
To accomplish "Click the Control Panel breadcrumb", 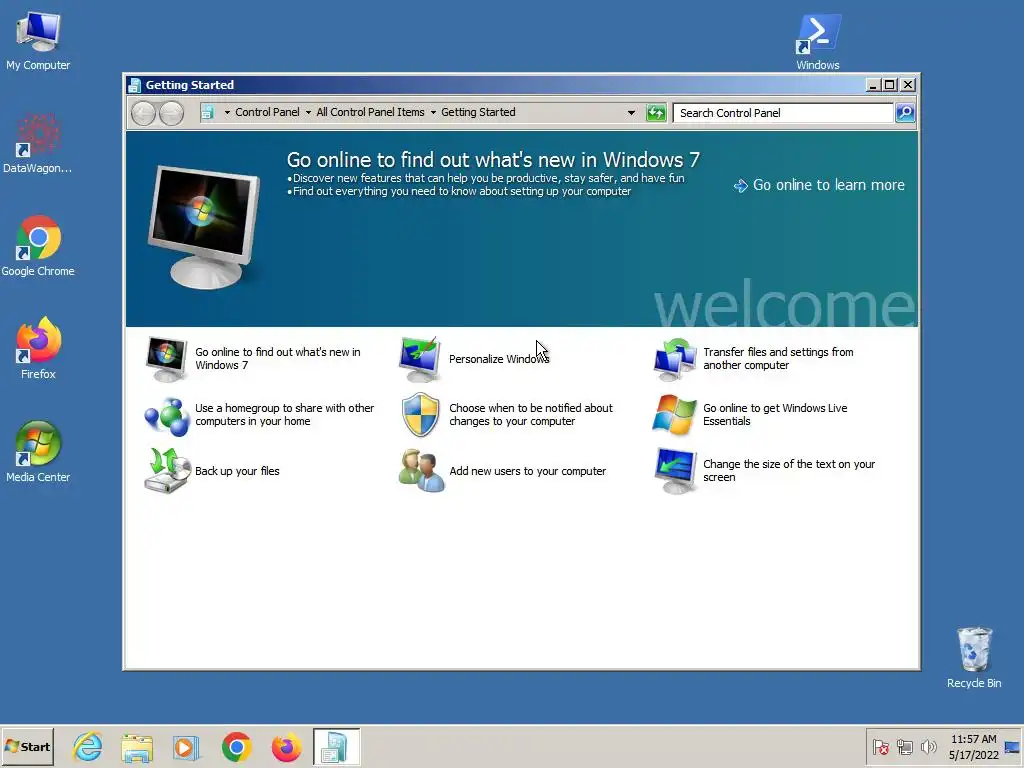I will click(x=267, y=112).
